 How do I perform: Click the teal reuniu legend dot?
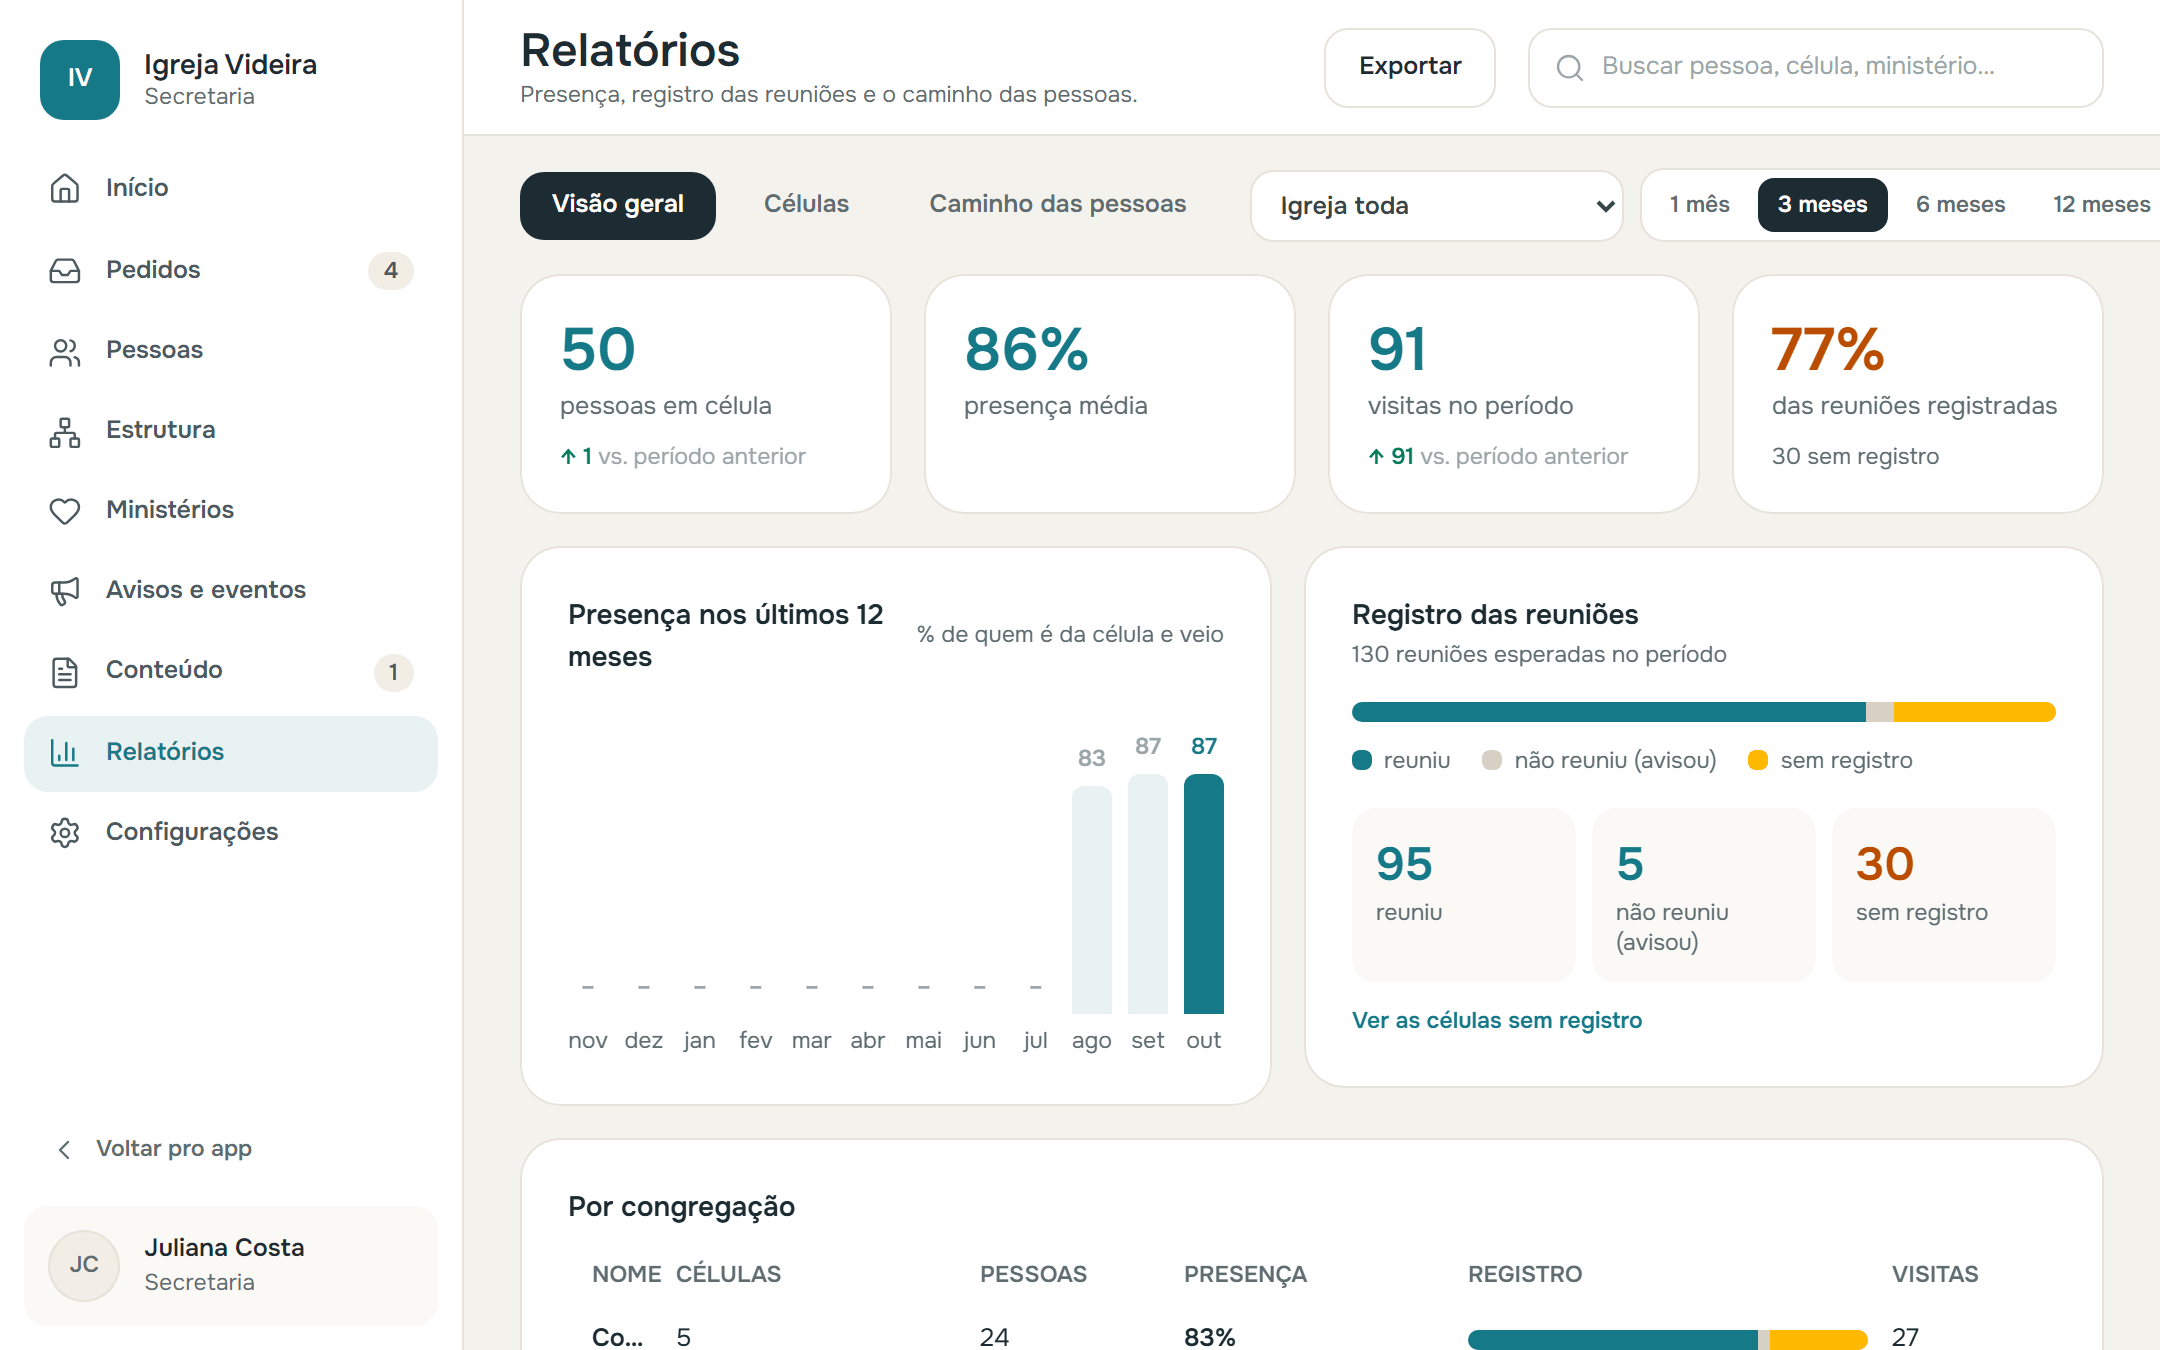pyautogui.click(x=1362, y=760)
